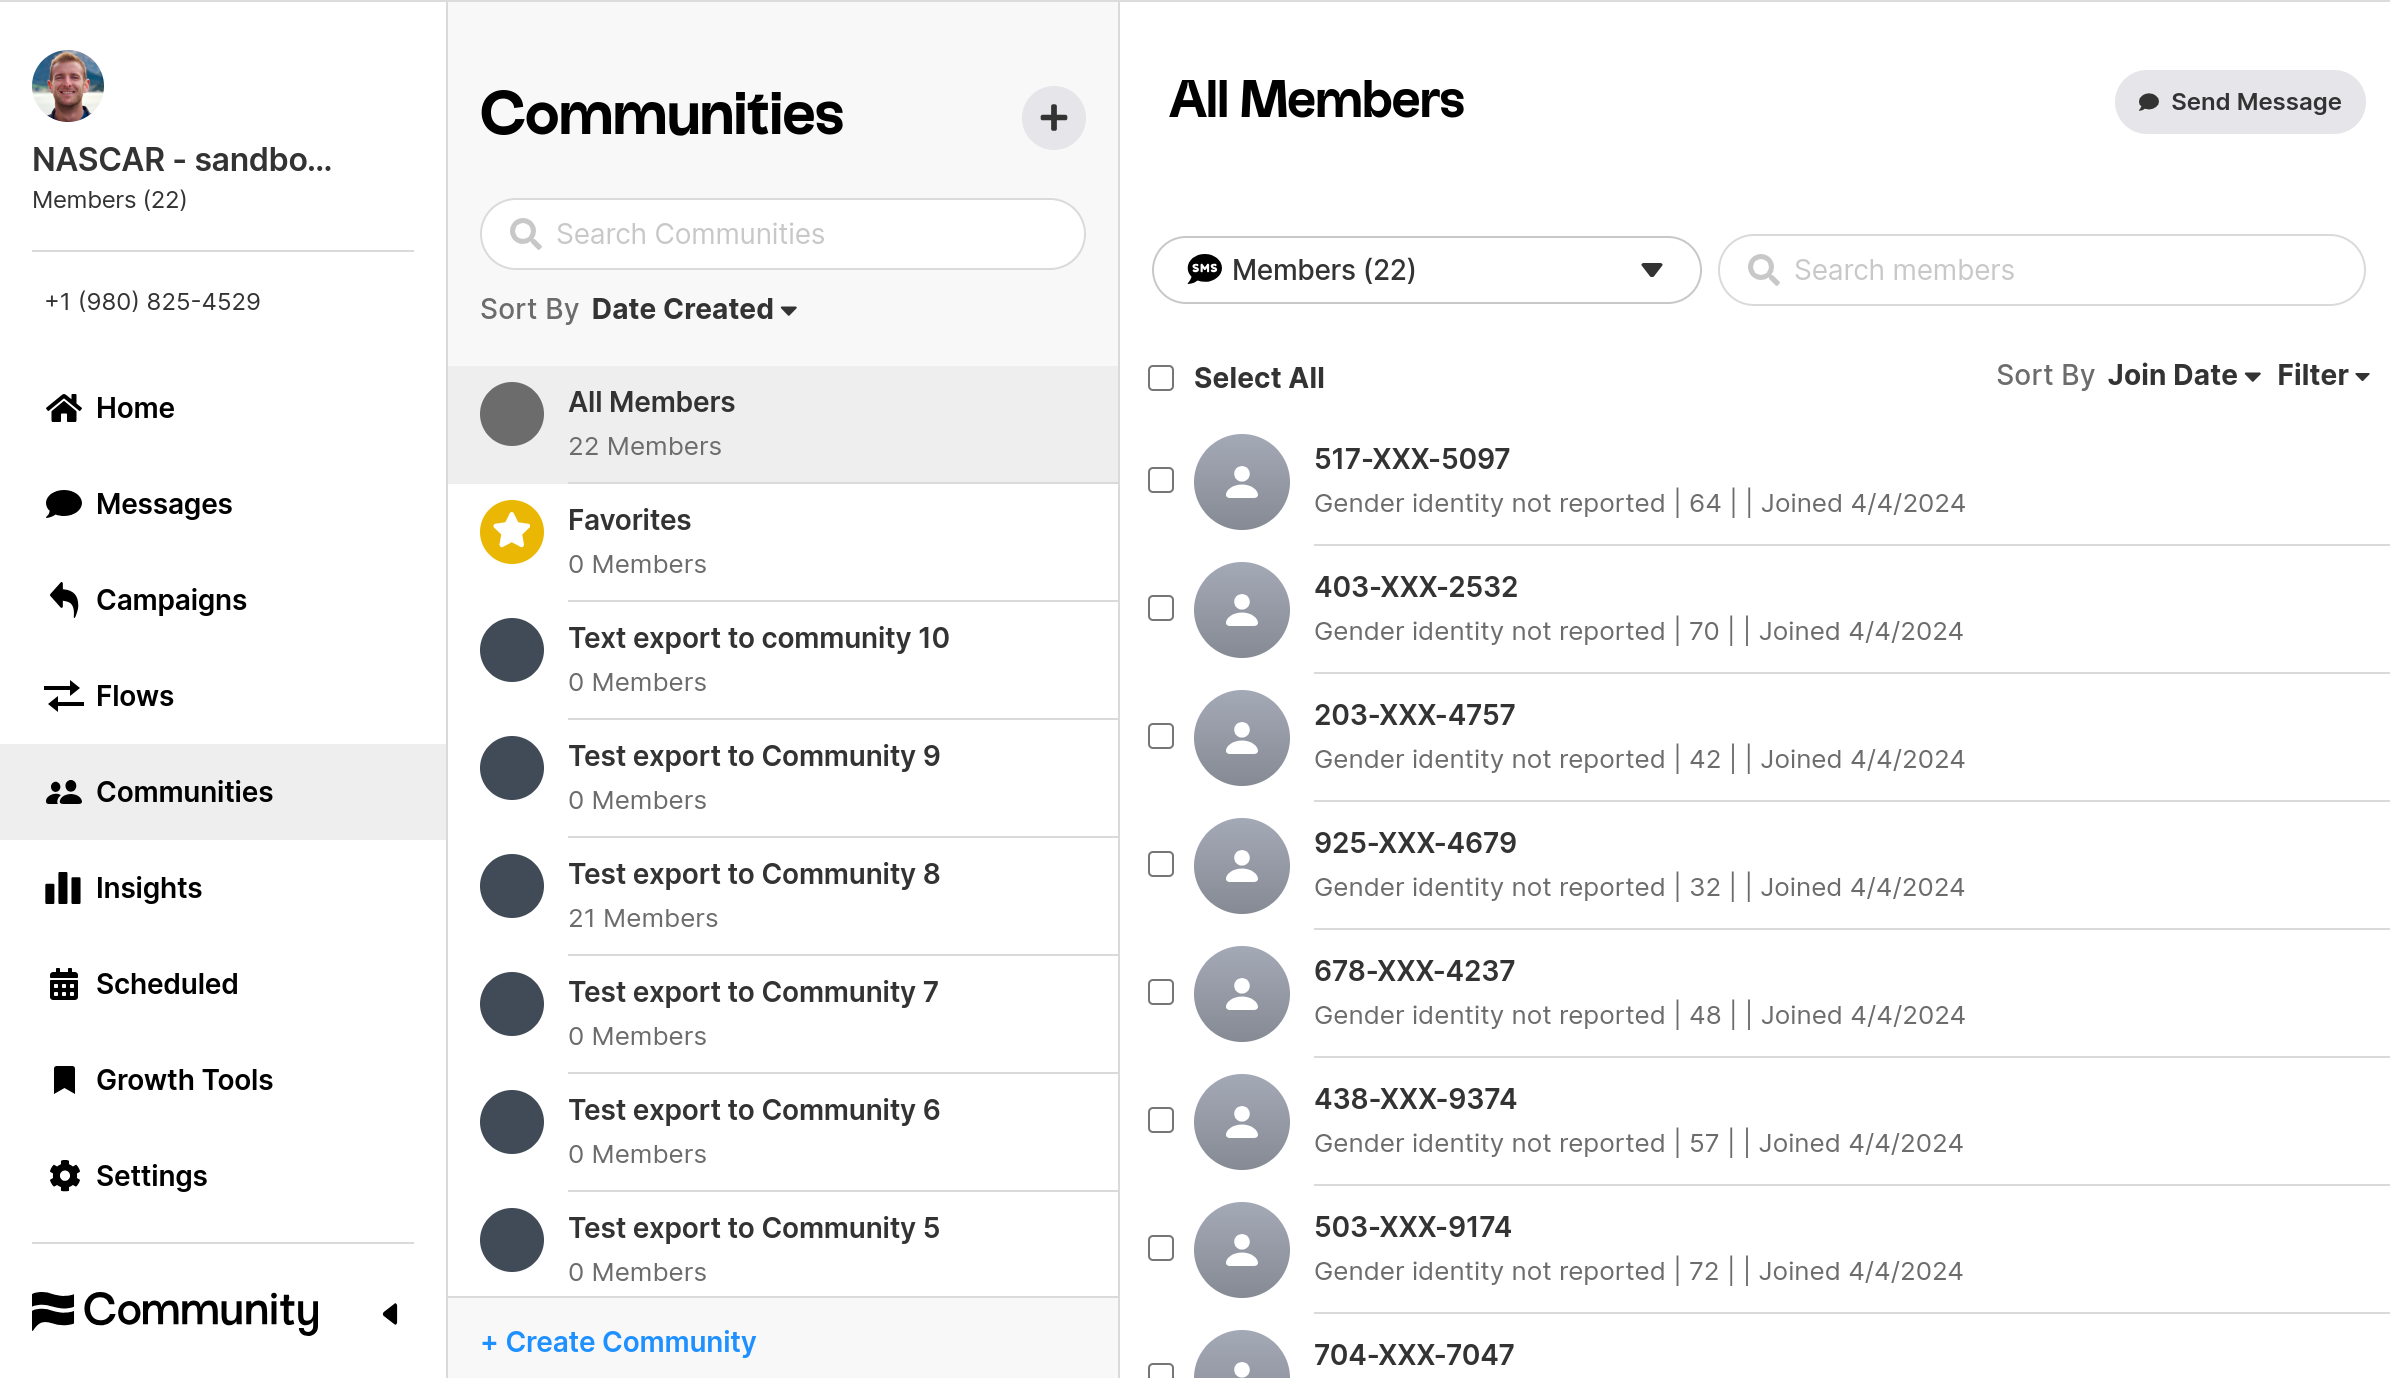Check the box for member 203-XXX-4757

click(1161, 736)
